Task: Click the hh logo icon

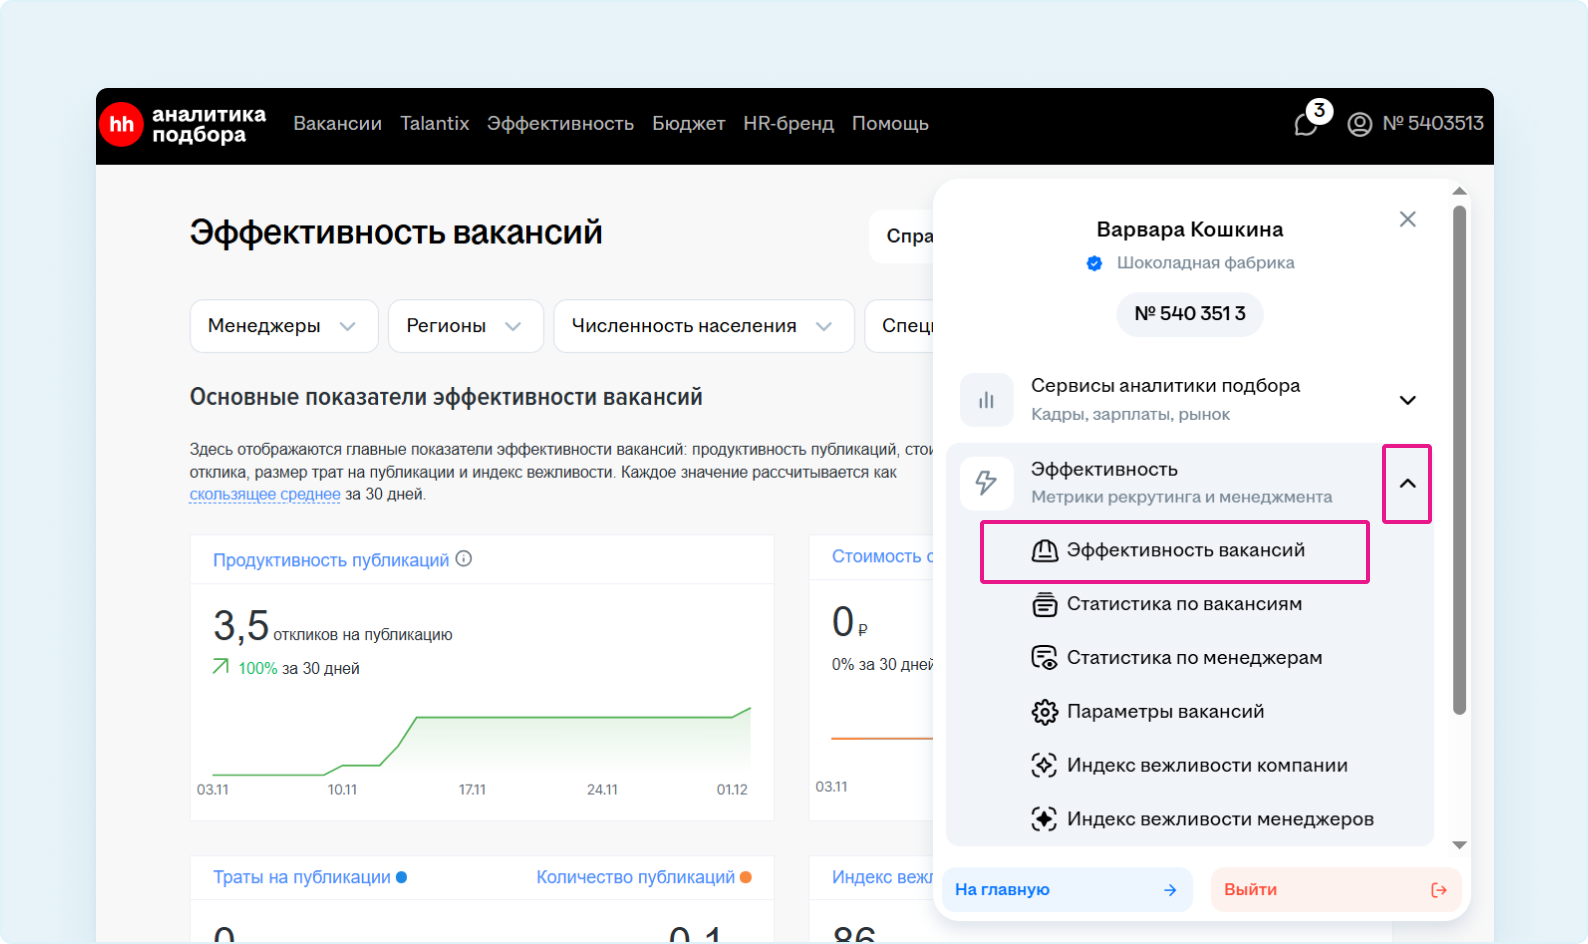Action: coord(122,125)
